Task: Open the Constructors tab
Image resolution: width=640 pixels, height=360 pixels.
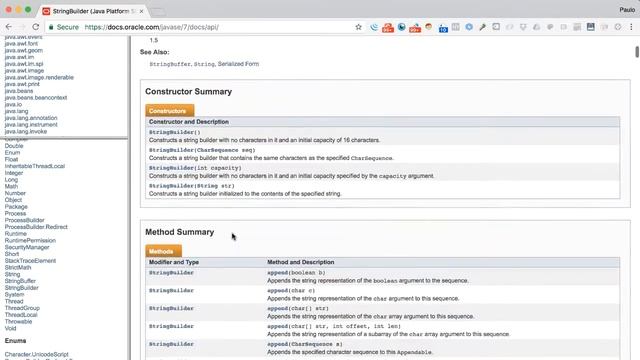Action: pos(169,111)
